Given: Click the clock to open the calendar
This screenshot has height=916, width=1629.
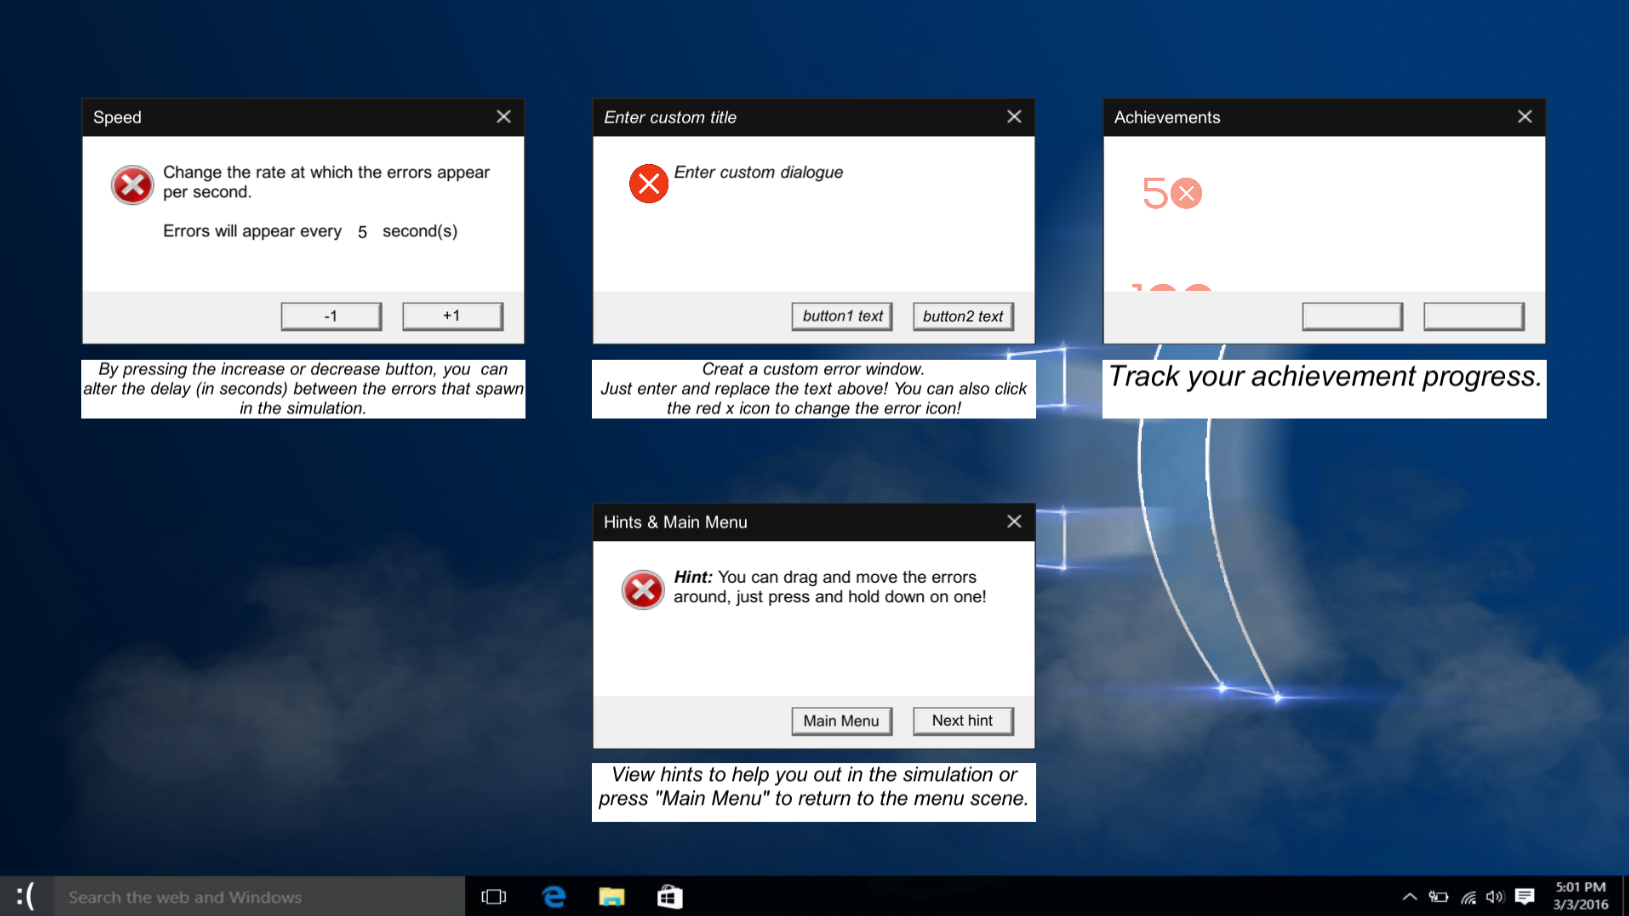Looking at the screenshot, I should [x=1580, y=895].
